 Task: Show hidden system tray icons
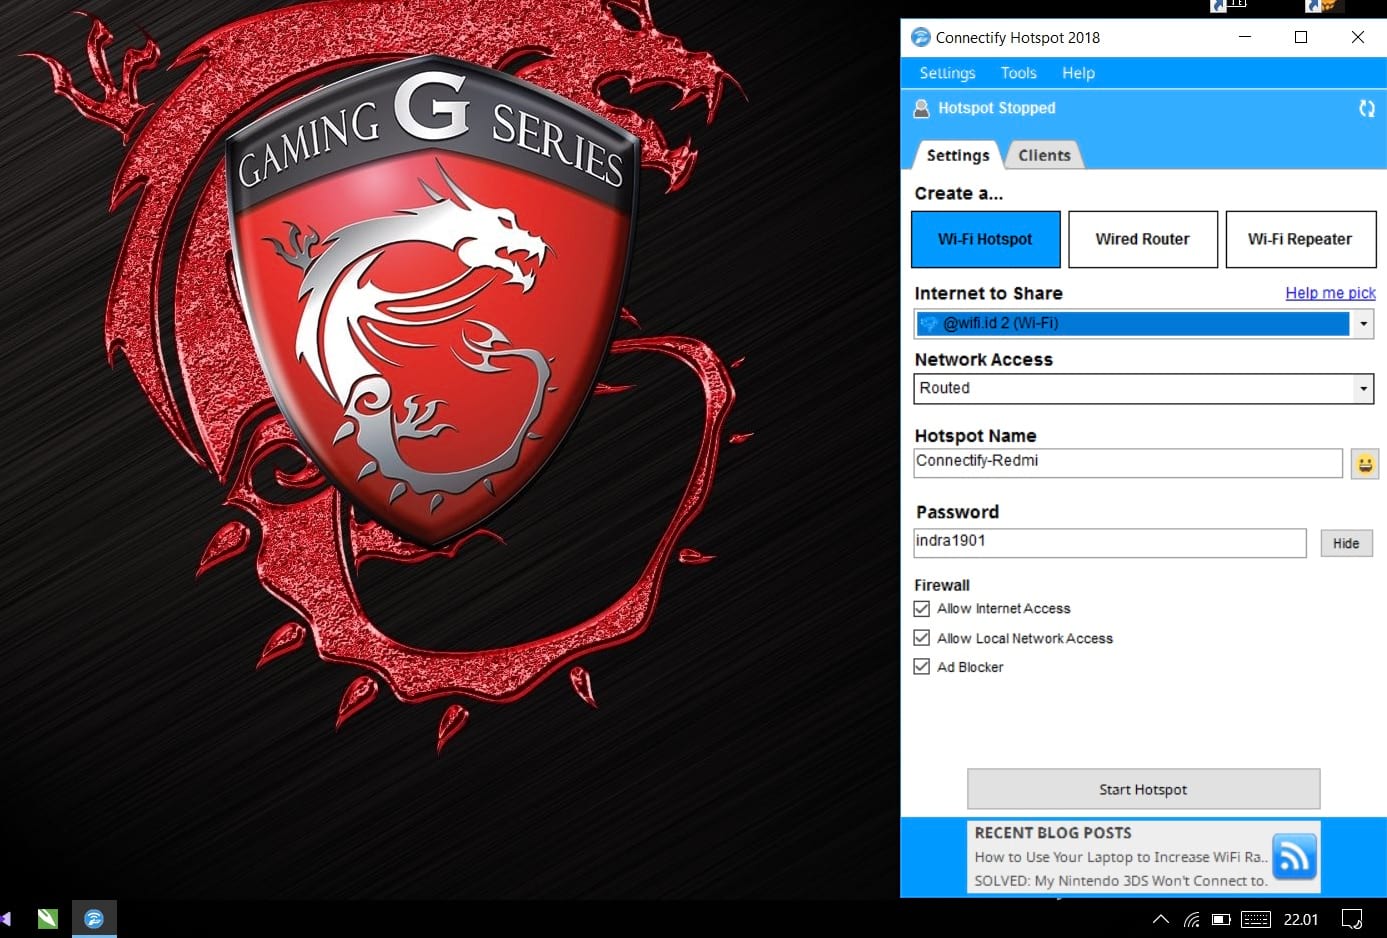pyautogui.click(x=1160, y=919)
